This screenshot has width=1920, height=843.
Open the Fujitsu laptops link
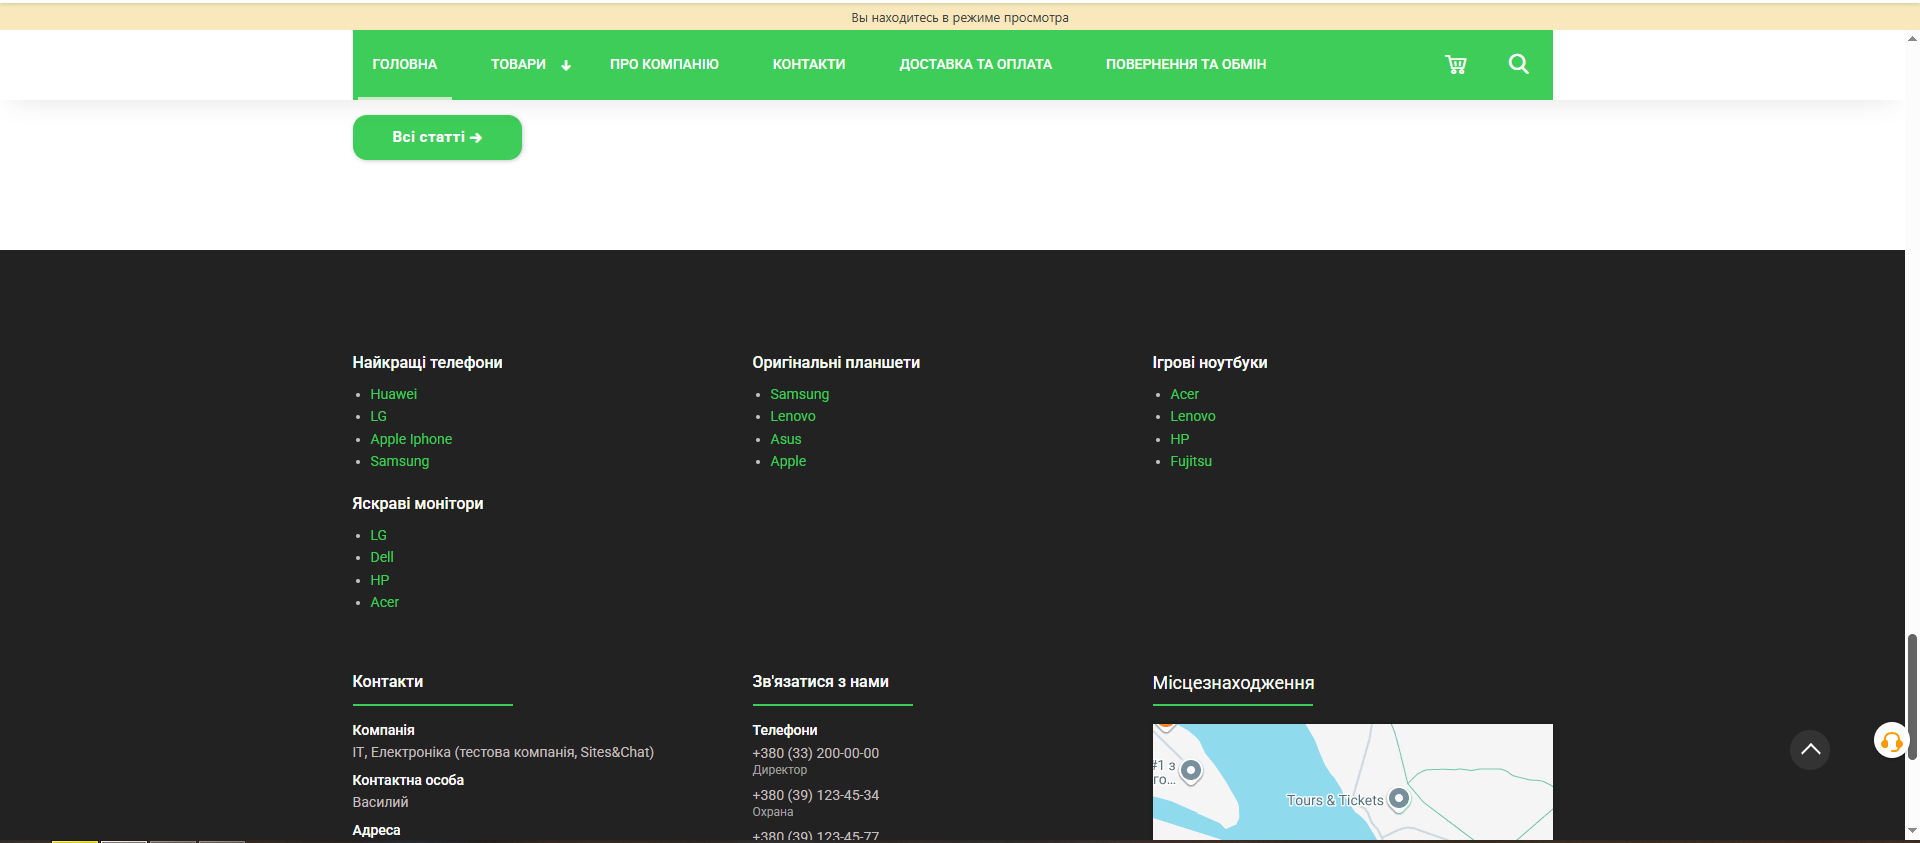point(1190,461)
